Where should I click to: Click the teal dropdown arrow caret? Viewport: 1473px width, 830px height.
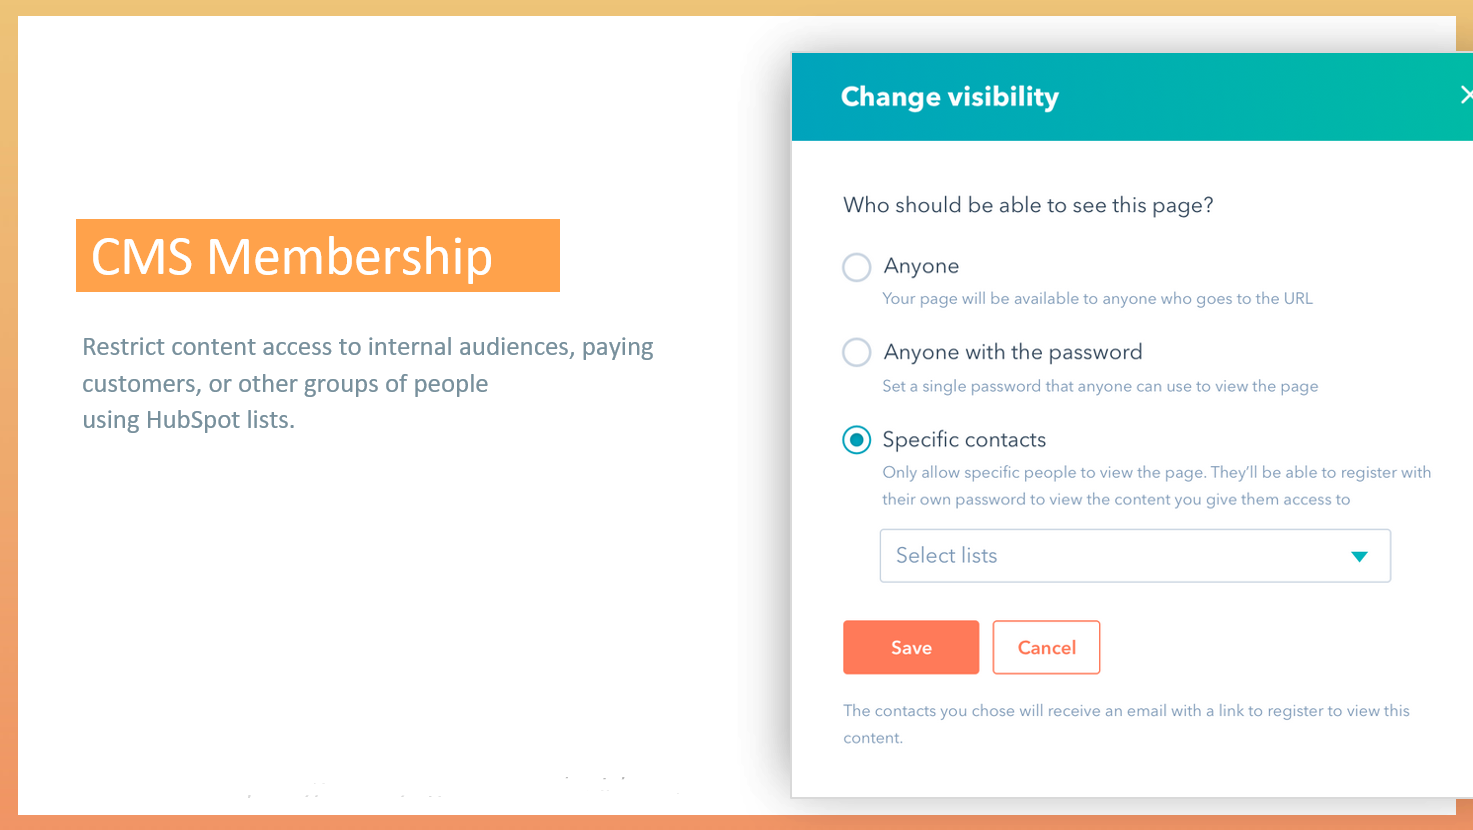tap(1359, 557)
